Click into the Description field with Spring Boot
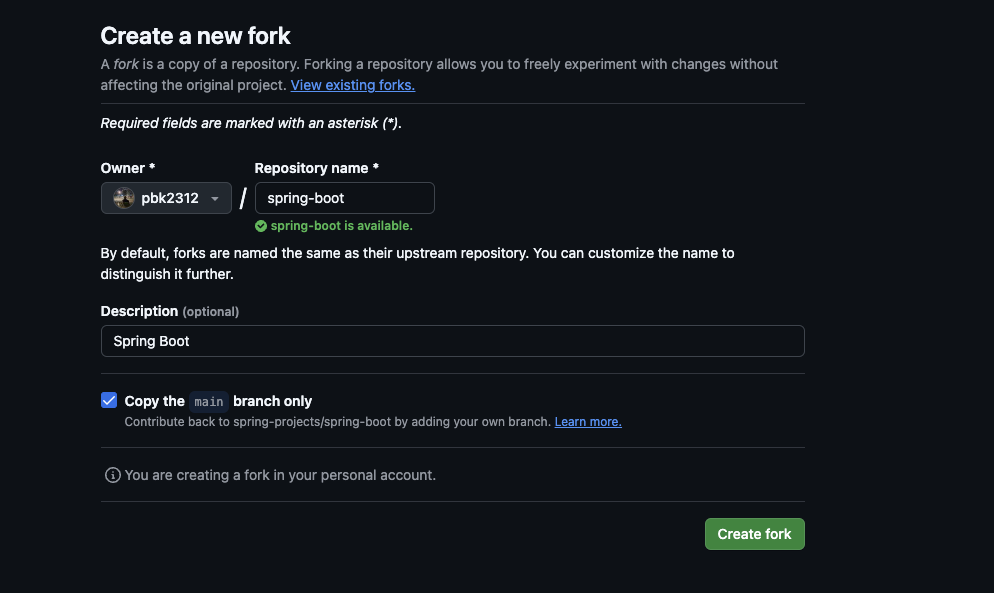Viewport: 994px width, 593px height. pos(452,341)
